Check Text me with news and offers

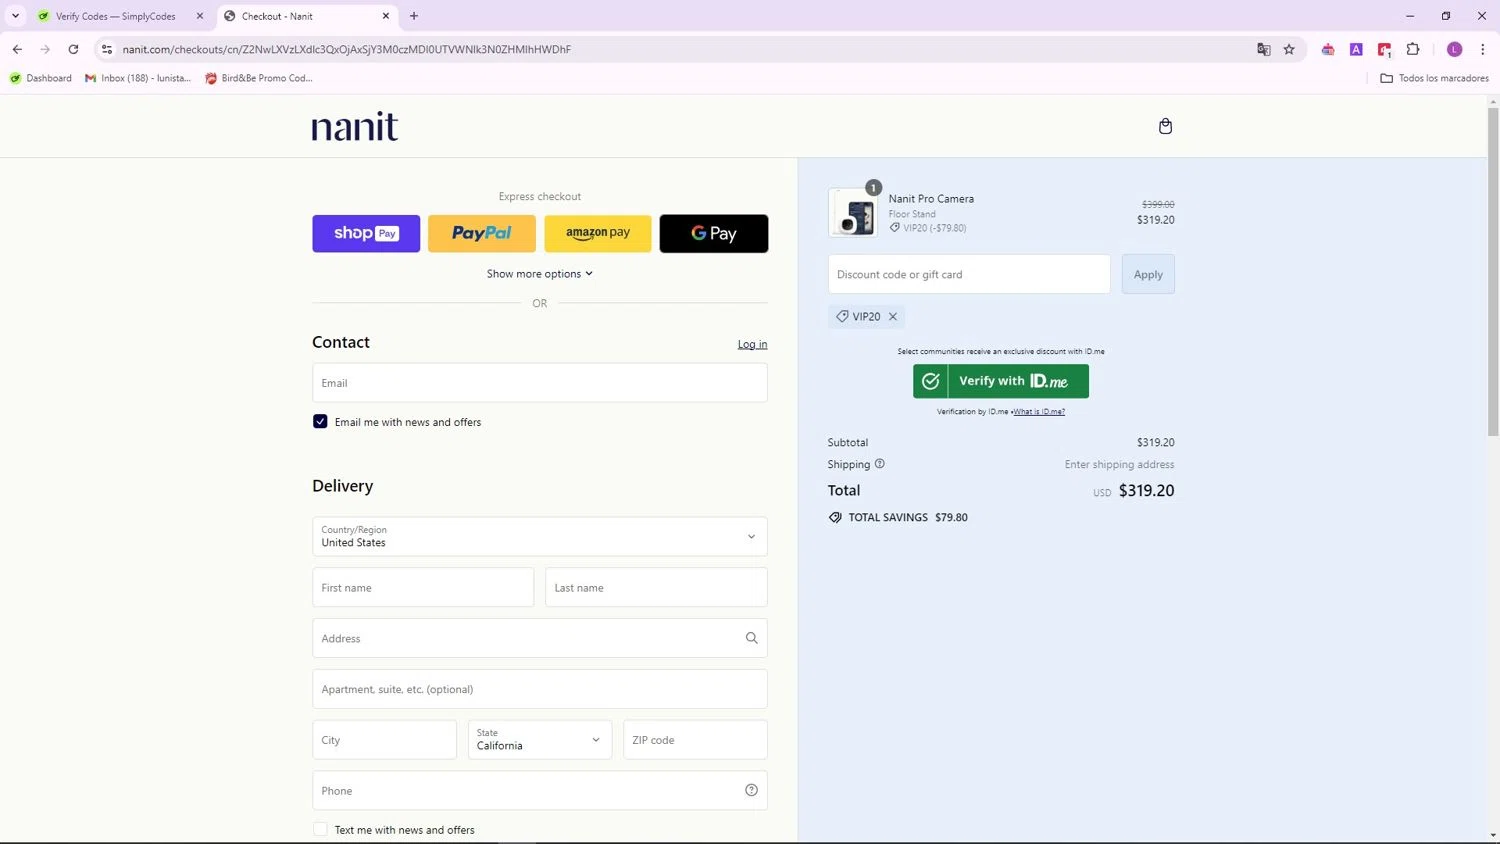pos(320,829)
